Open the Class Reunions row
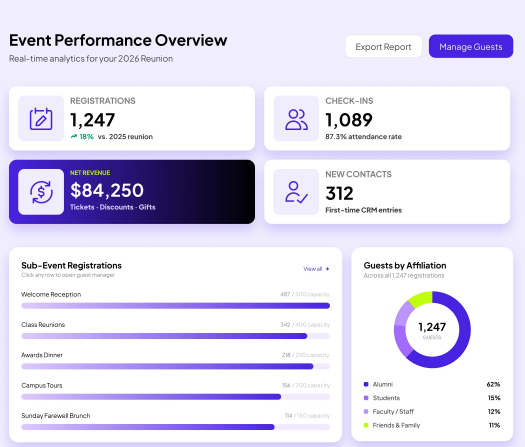The image size is (525, 447). [175, 330]
